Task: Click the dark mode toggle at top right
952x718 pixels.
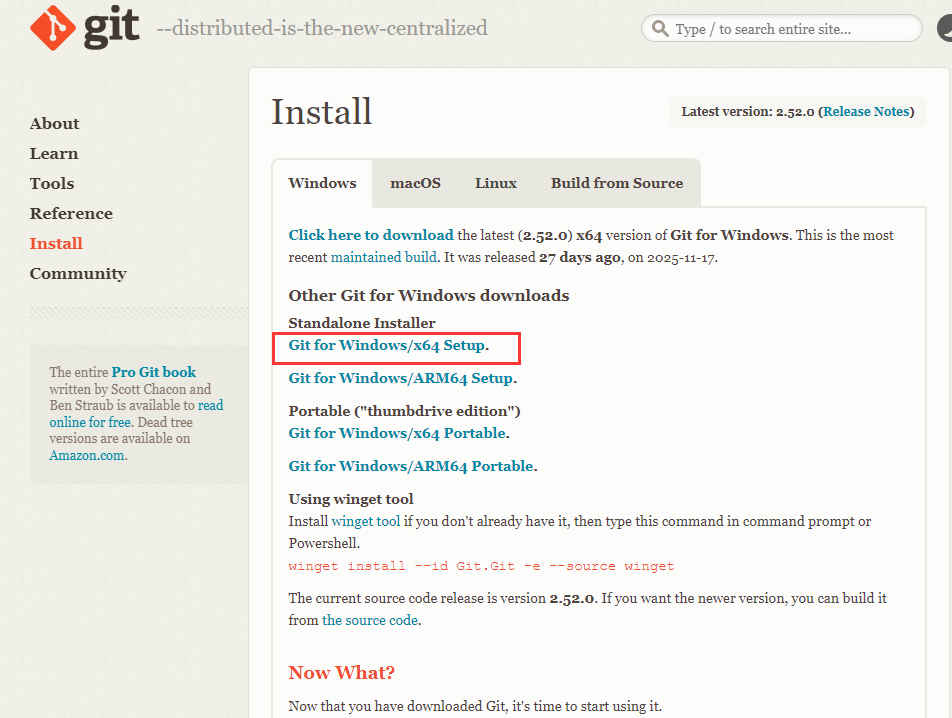Action: tap(945, 29)
